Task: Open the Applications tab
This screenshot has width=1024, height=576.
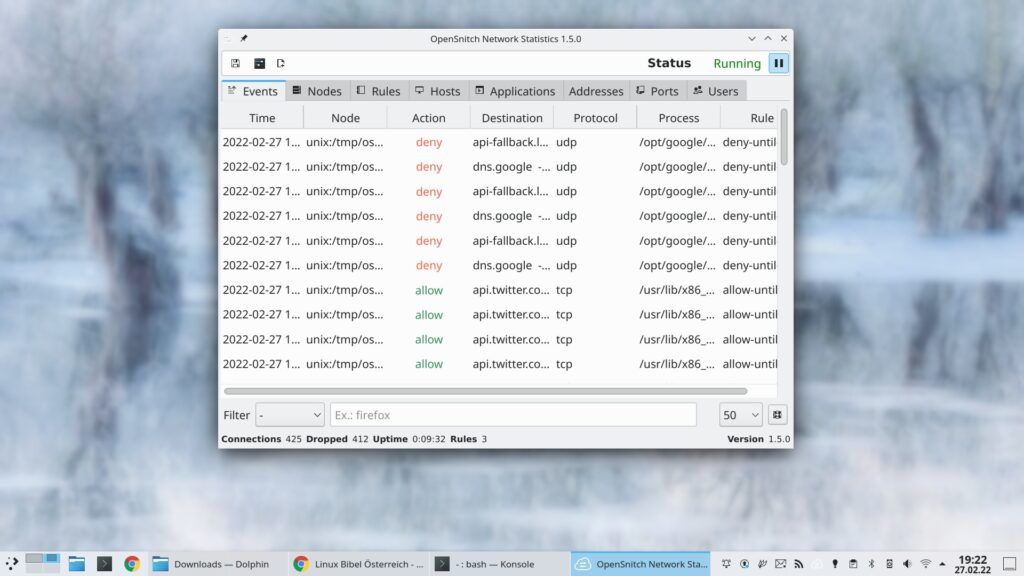Action: pos(515,91)
